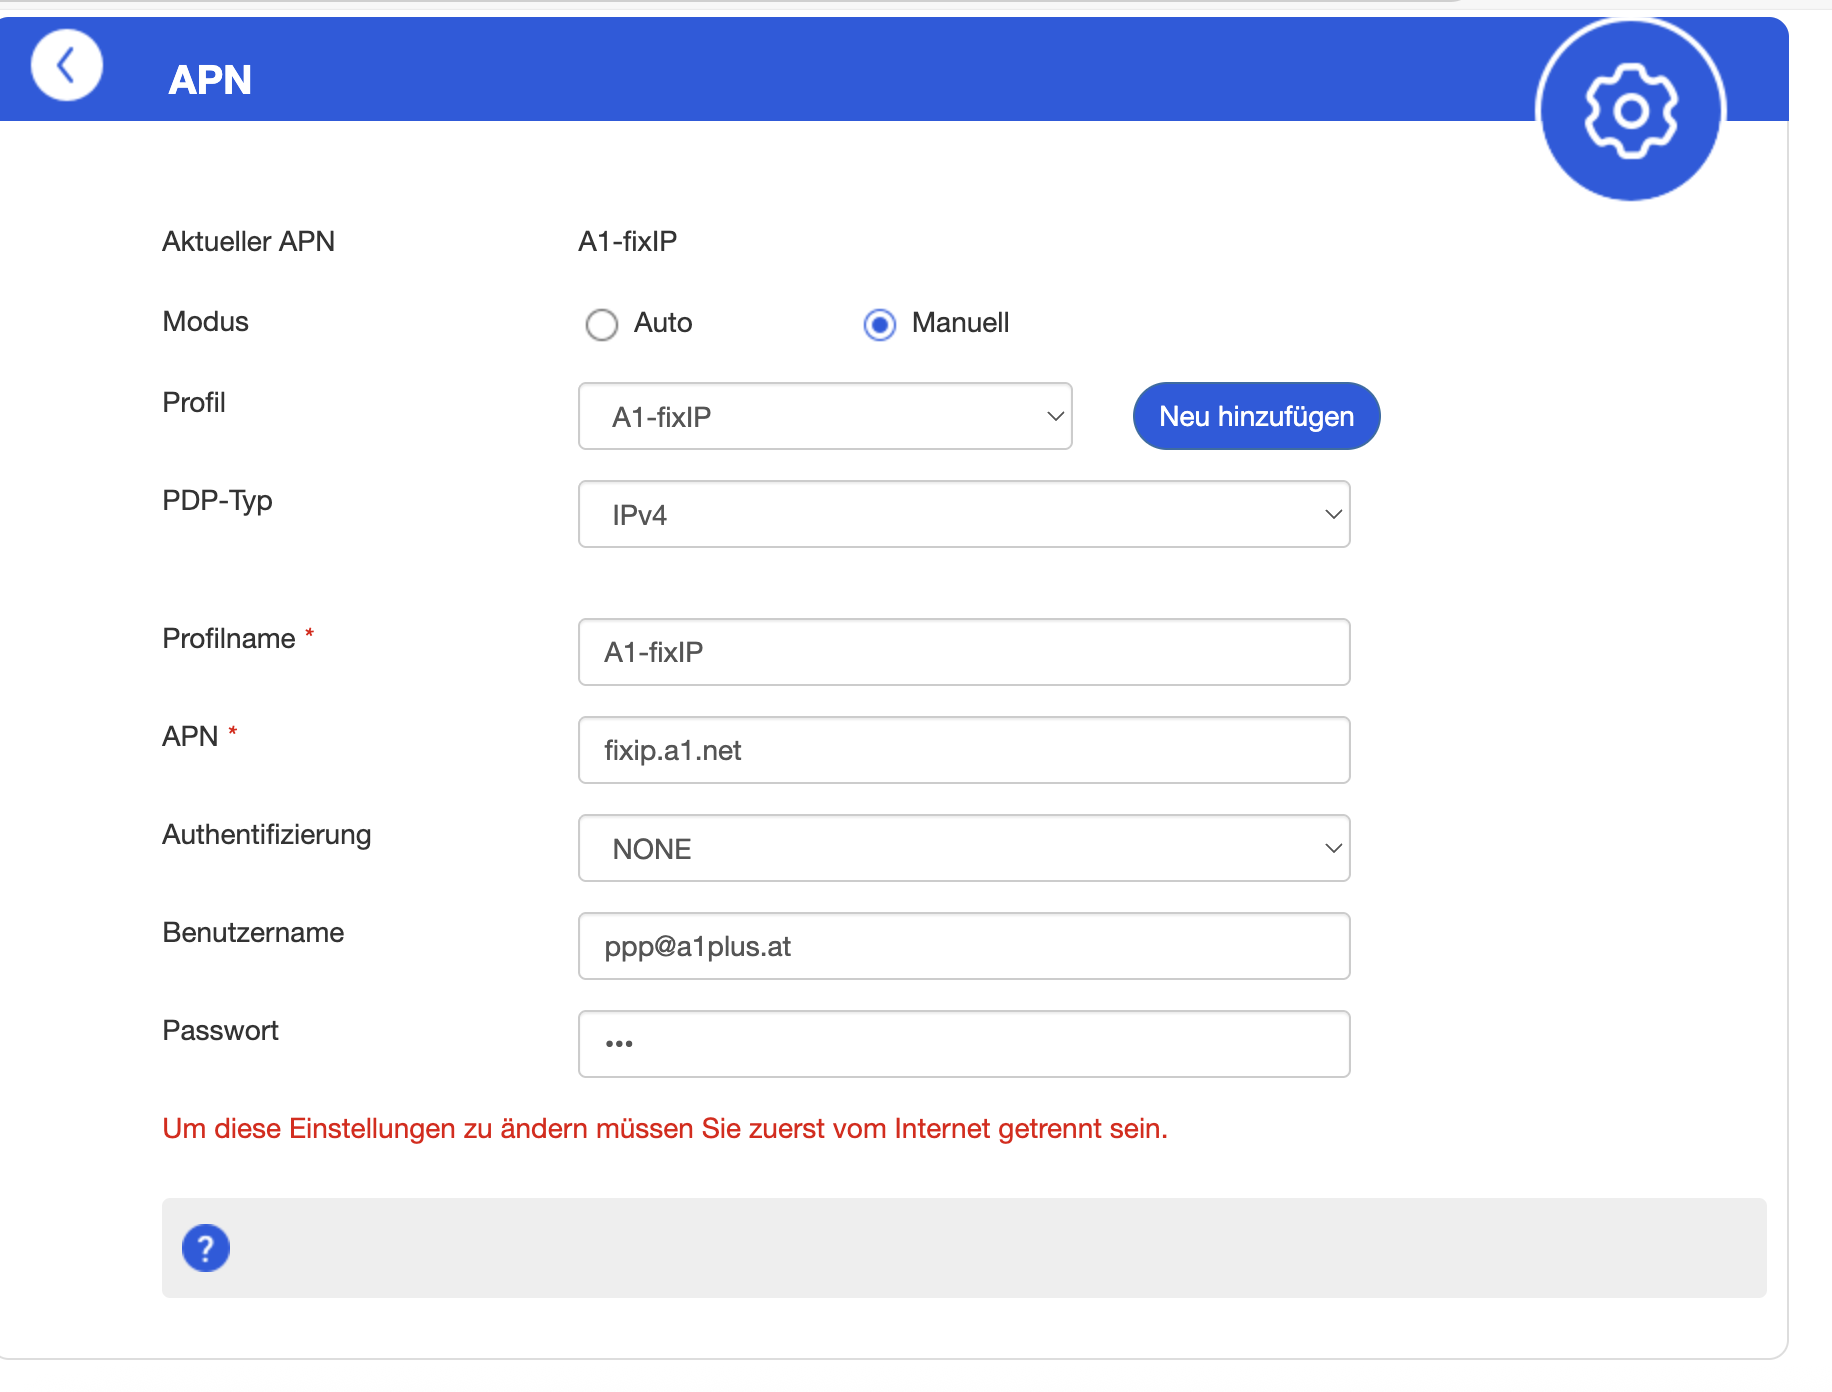Image resolution: width=1832 pixels, height=1392 pixels.
Task: Open the Authentifizierung dropdown showing NONE
Action: 964,848
